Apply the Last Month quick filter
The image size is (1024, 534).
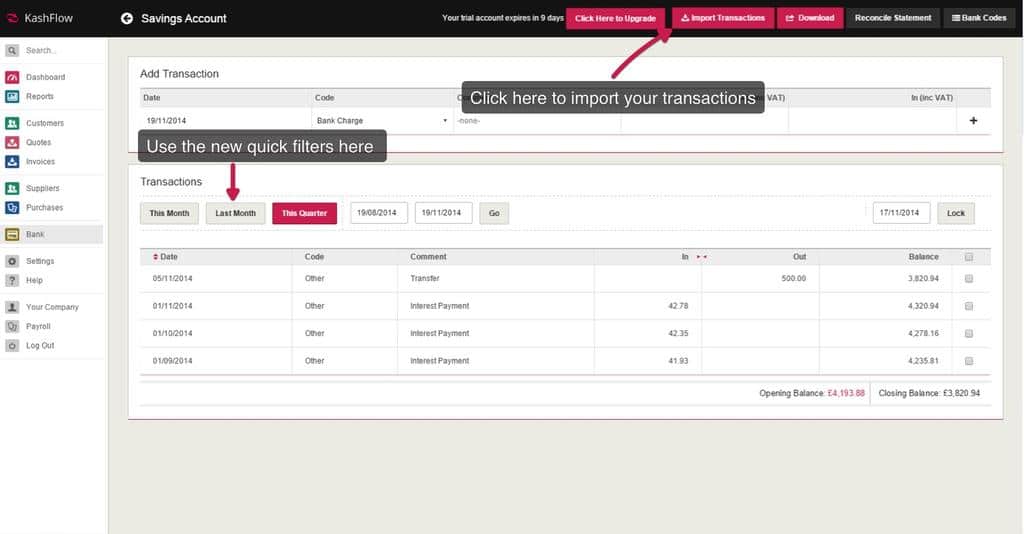235,213
